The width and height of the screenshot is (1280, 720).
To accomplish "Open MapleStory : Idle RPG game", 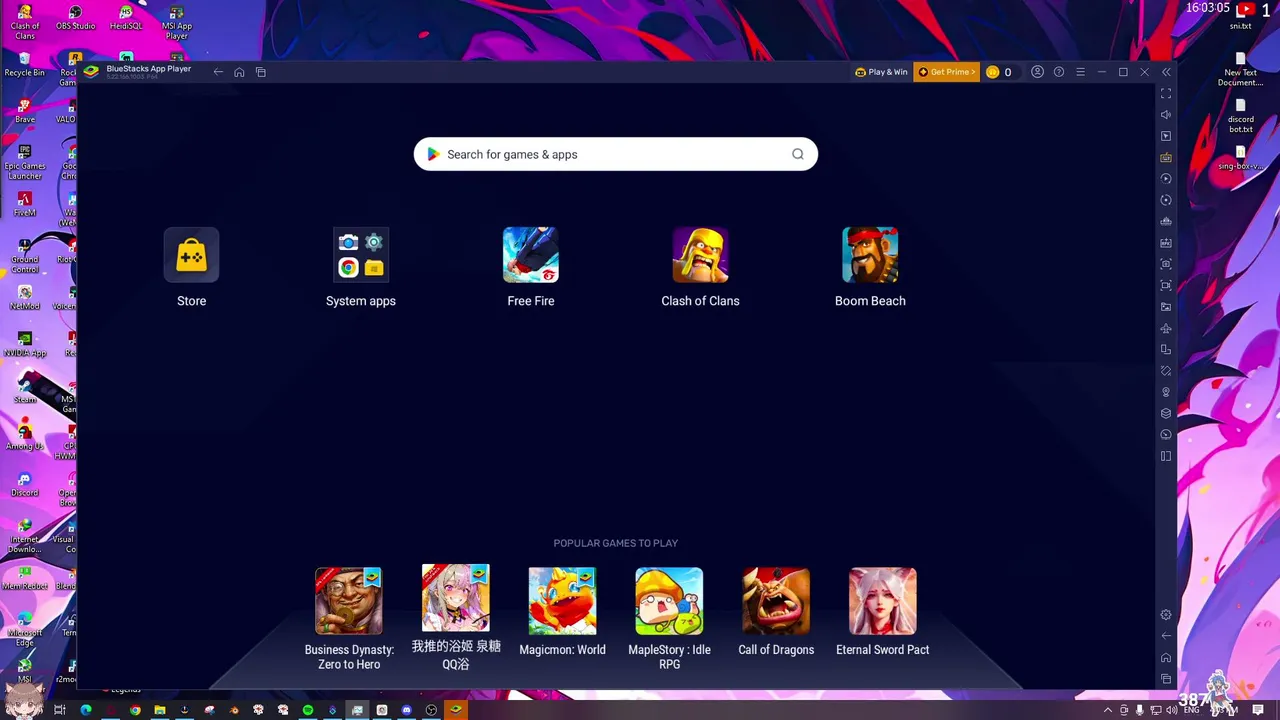I will (669, 601).
